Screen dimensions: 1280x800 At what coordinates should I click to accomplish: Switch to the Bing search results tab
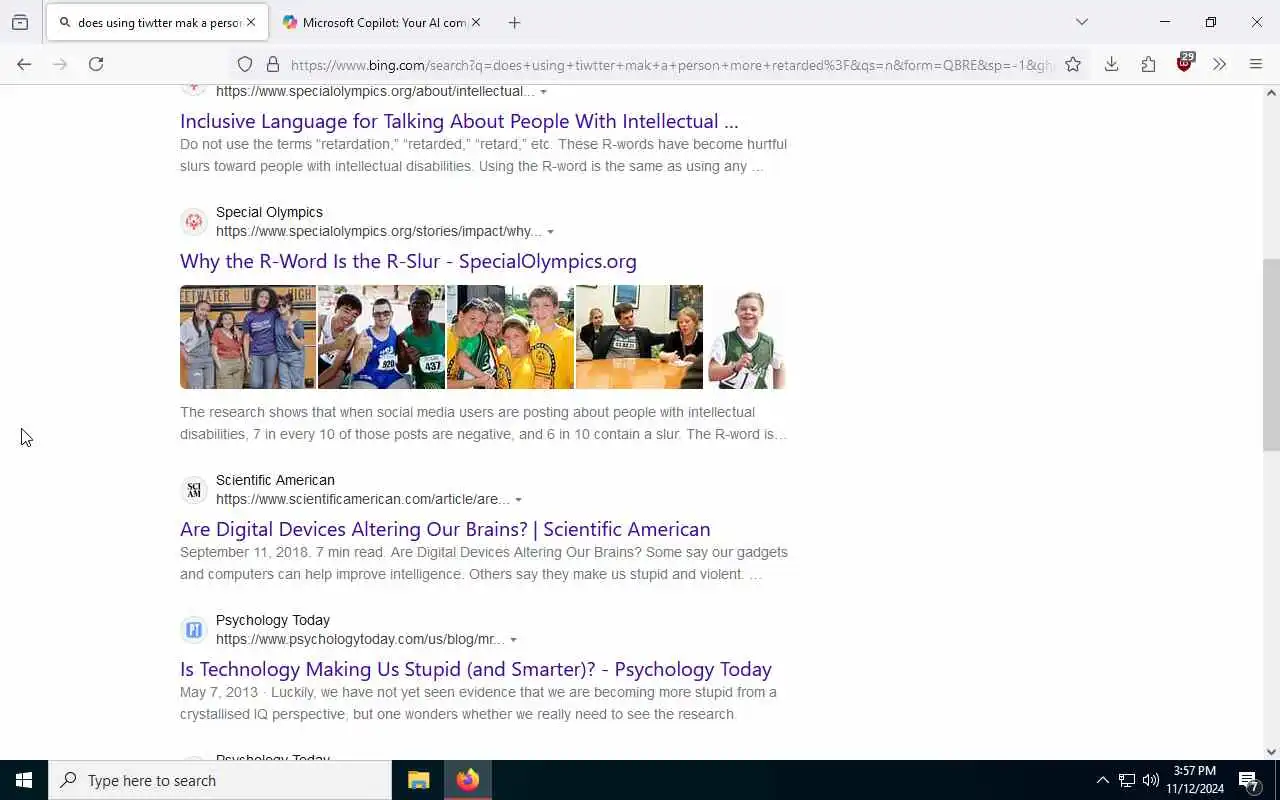click(x=158, y=22)
